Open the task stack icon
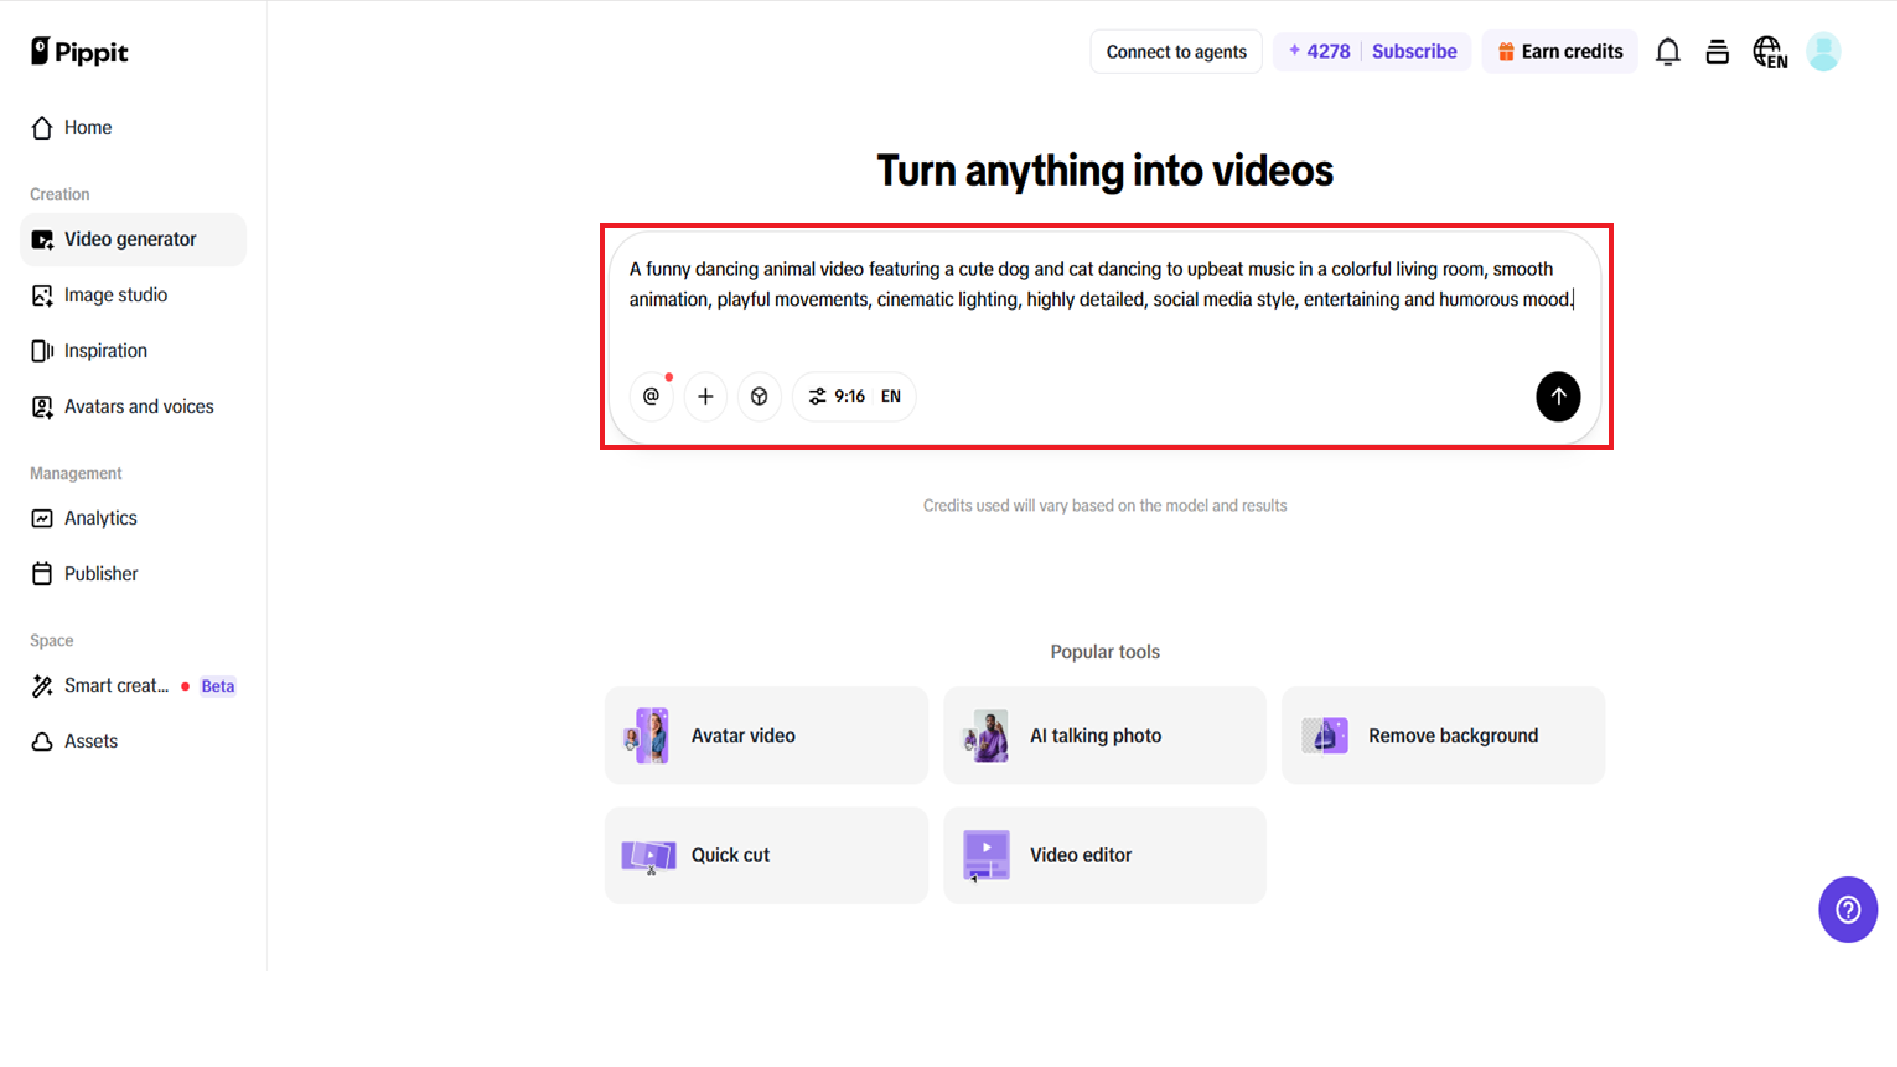This screenshot has height=1067, width=1897. [x=1717, y=52]
